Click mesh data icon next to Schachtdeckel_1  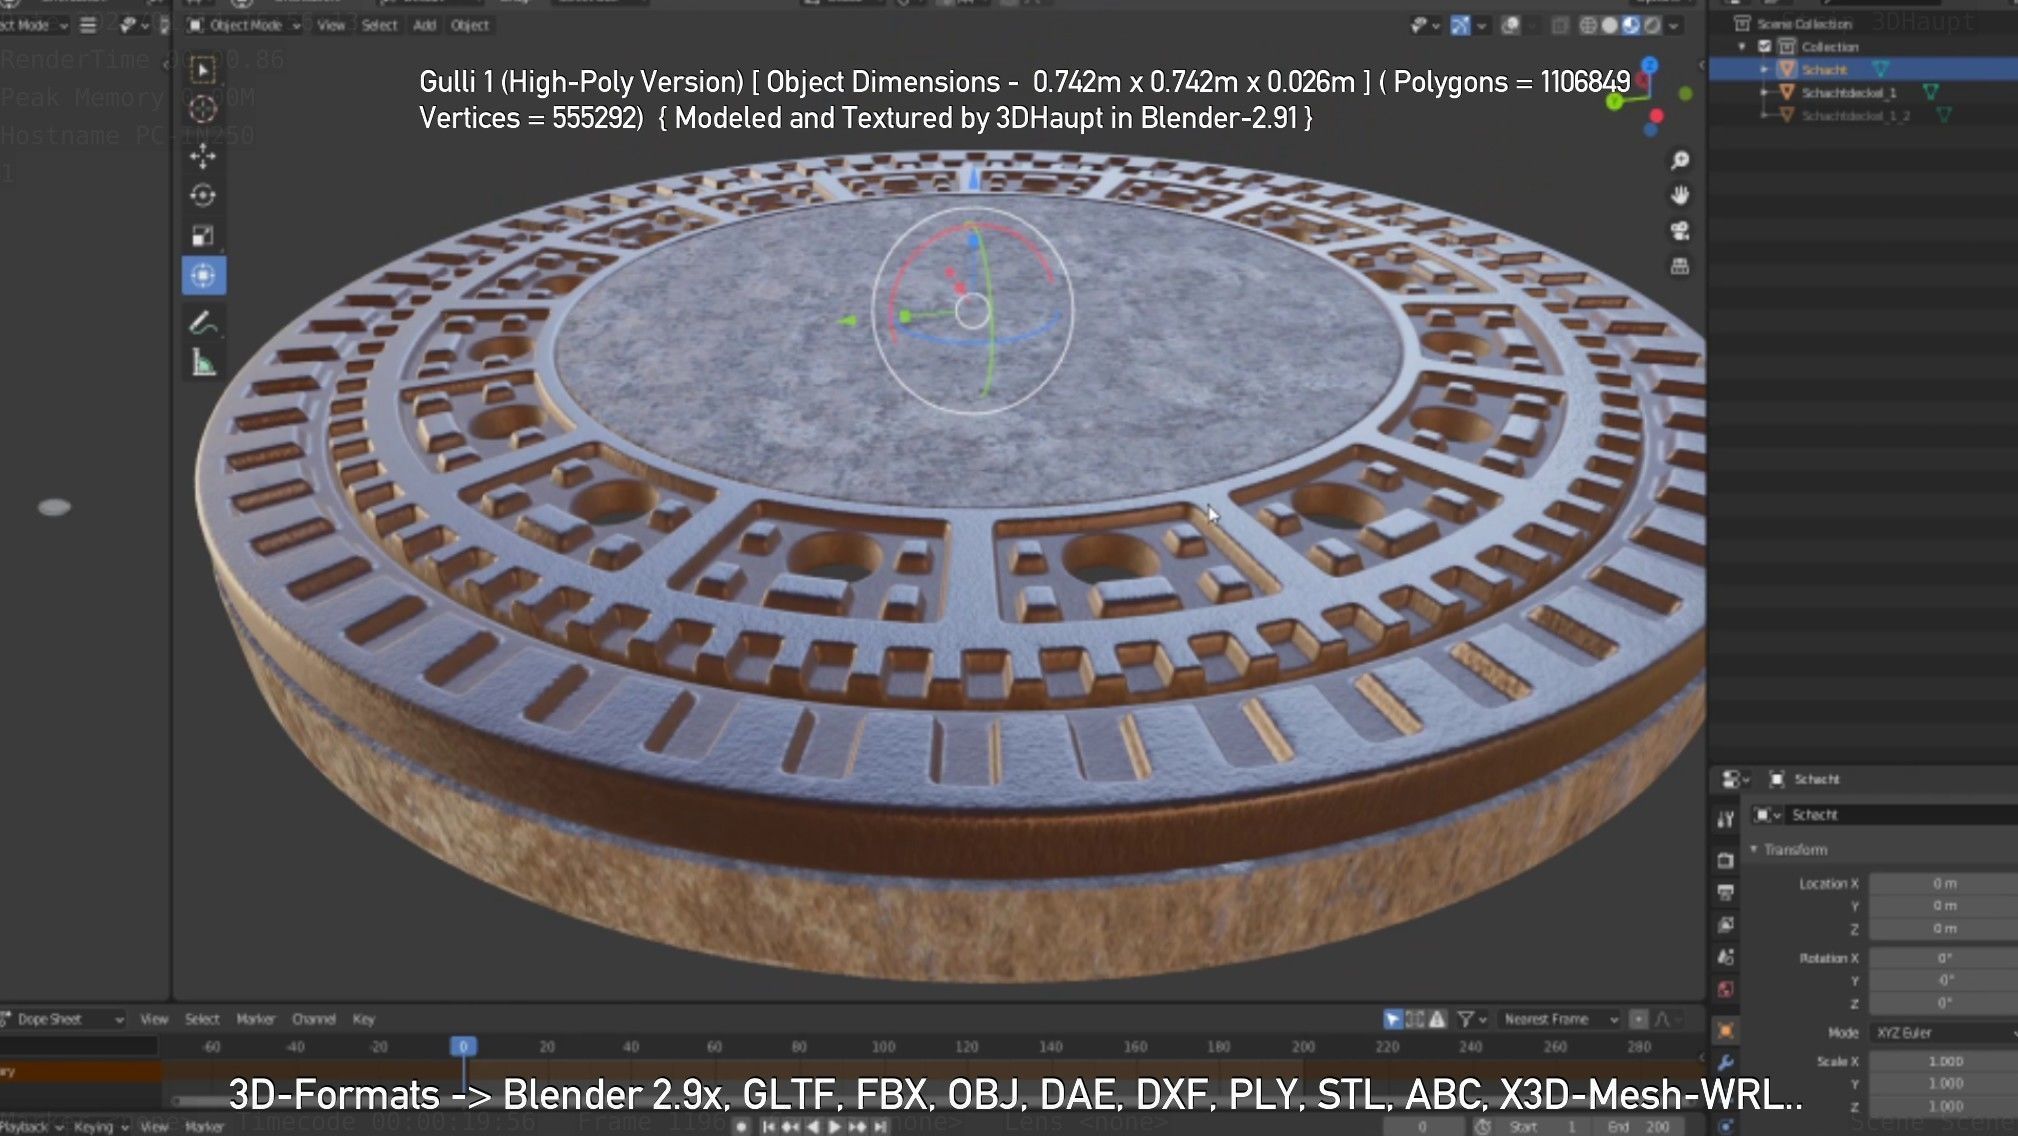[x=1930, y=92]
